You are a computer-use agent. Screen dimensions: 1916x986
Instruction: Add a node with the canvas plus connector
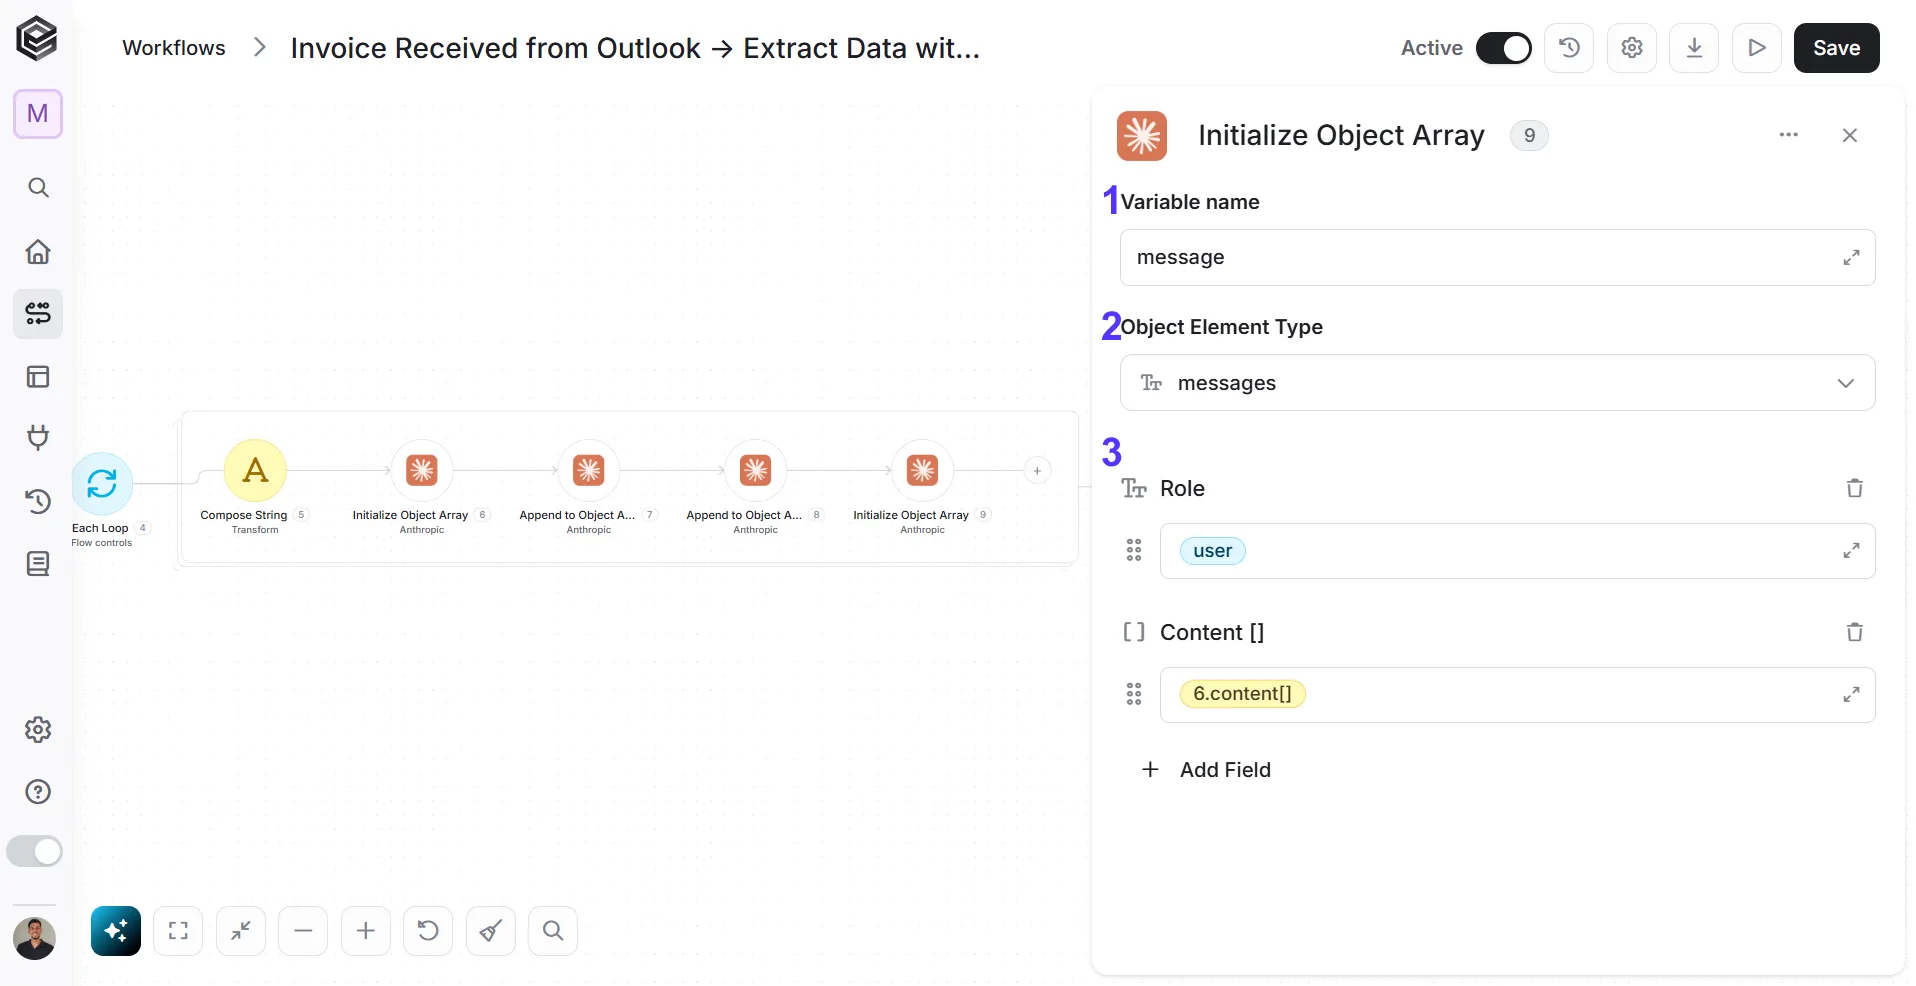pyautogui.click(x=1038, y=471)
